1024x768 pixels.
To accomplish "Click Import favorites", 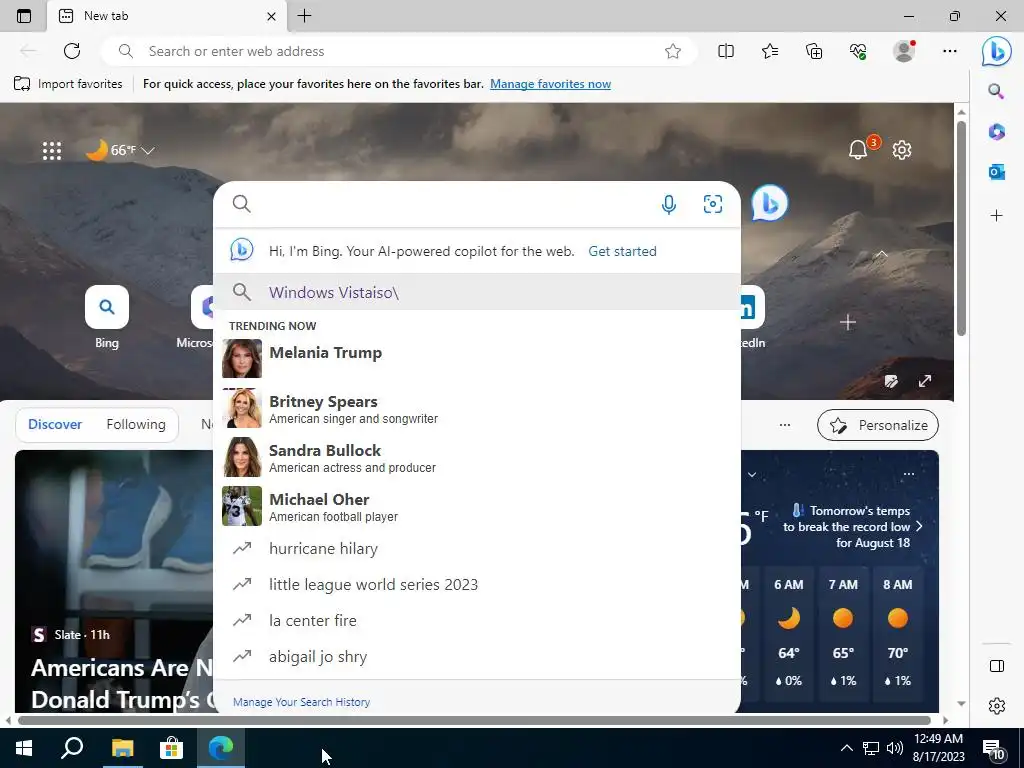I will (x=68, y=84).
